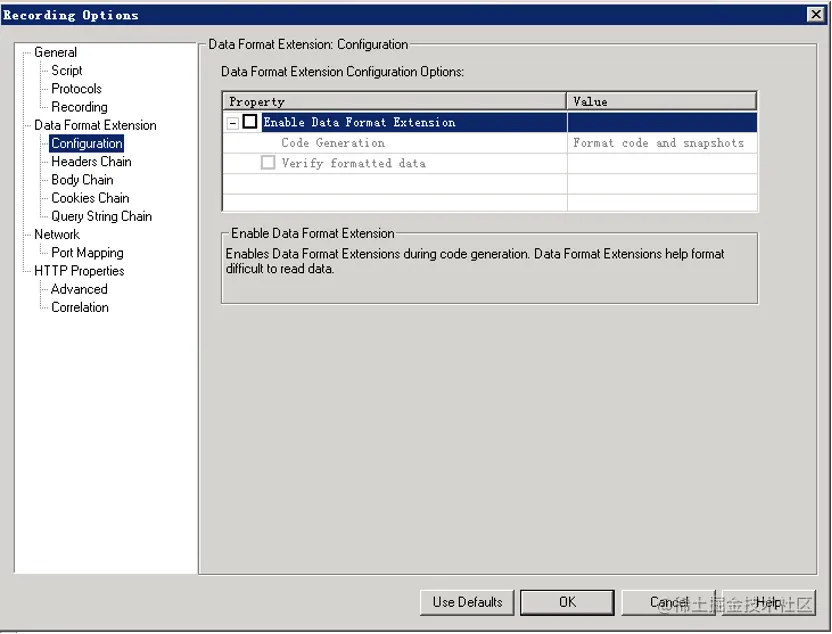Open the Advanced HTTP settings

(79, 289)
